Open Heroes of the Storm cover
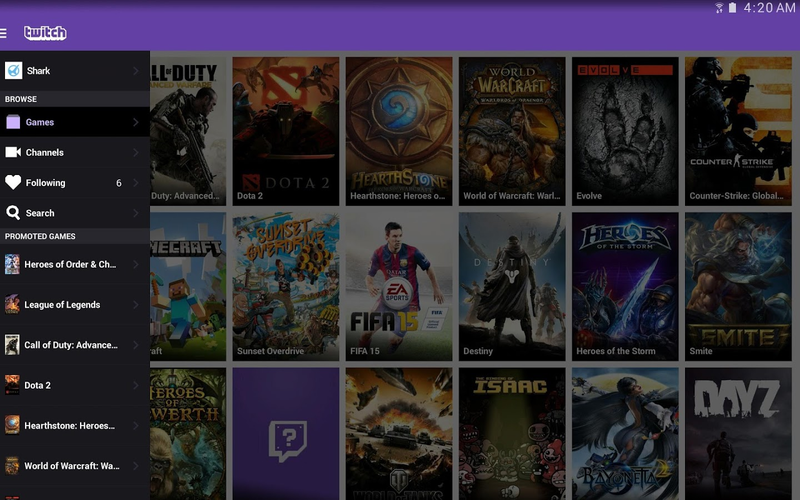 click(x=625, y=287)
